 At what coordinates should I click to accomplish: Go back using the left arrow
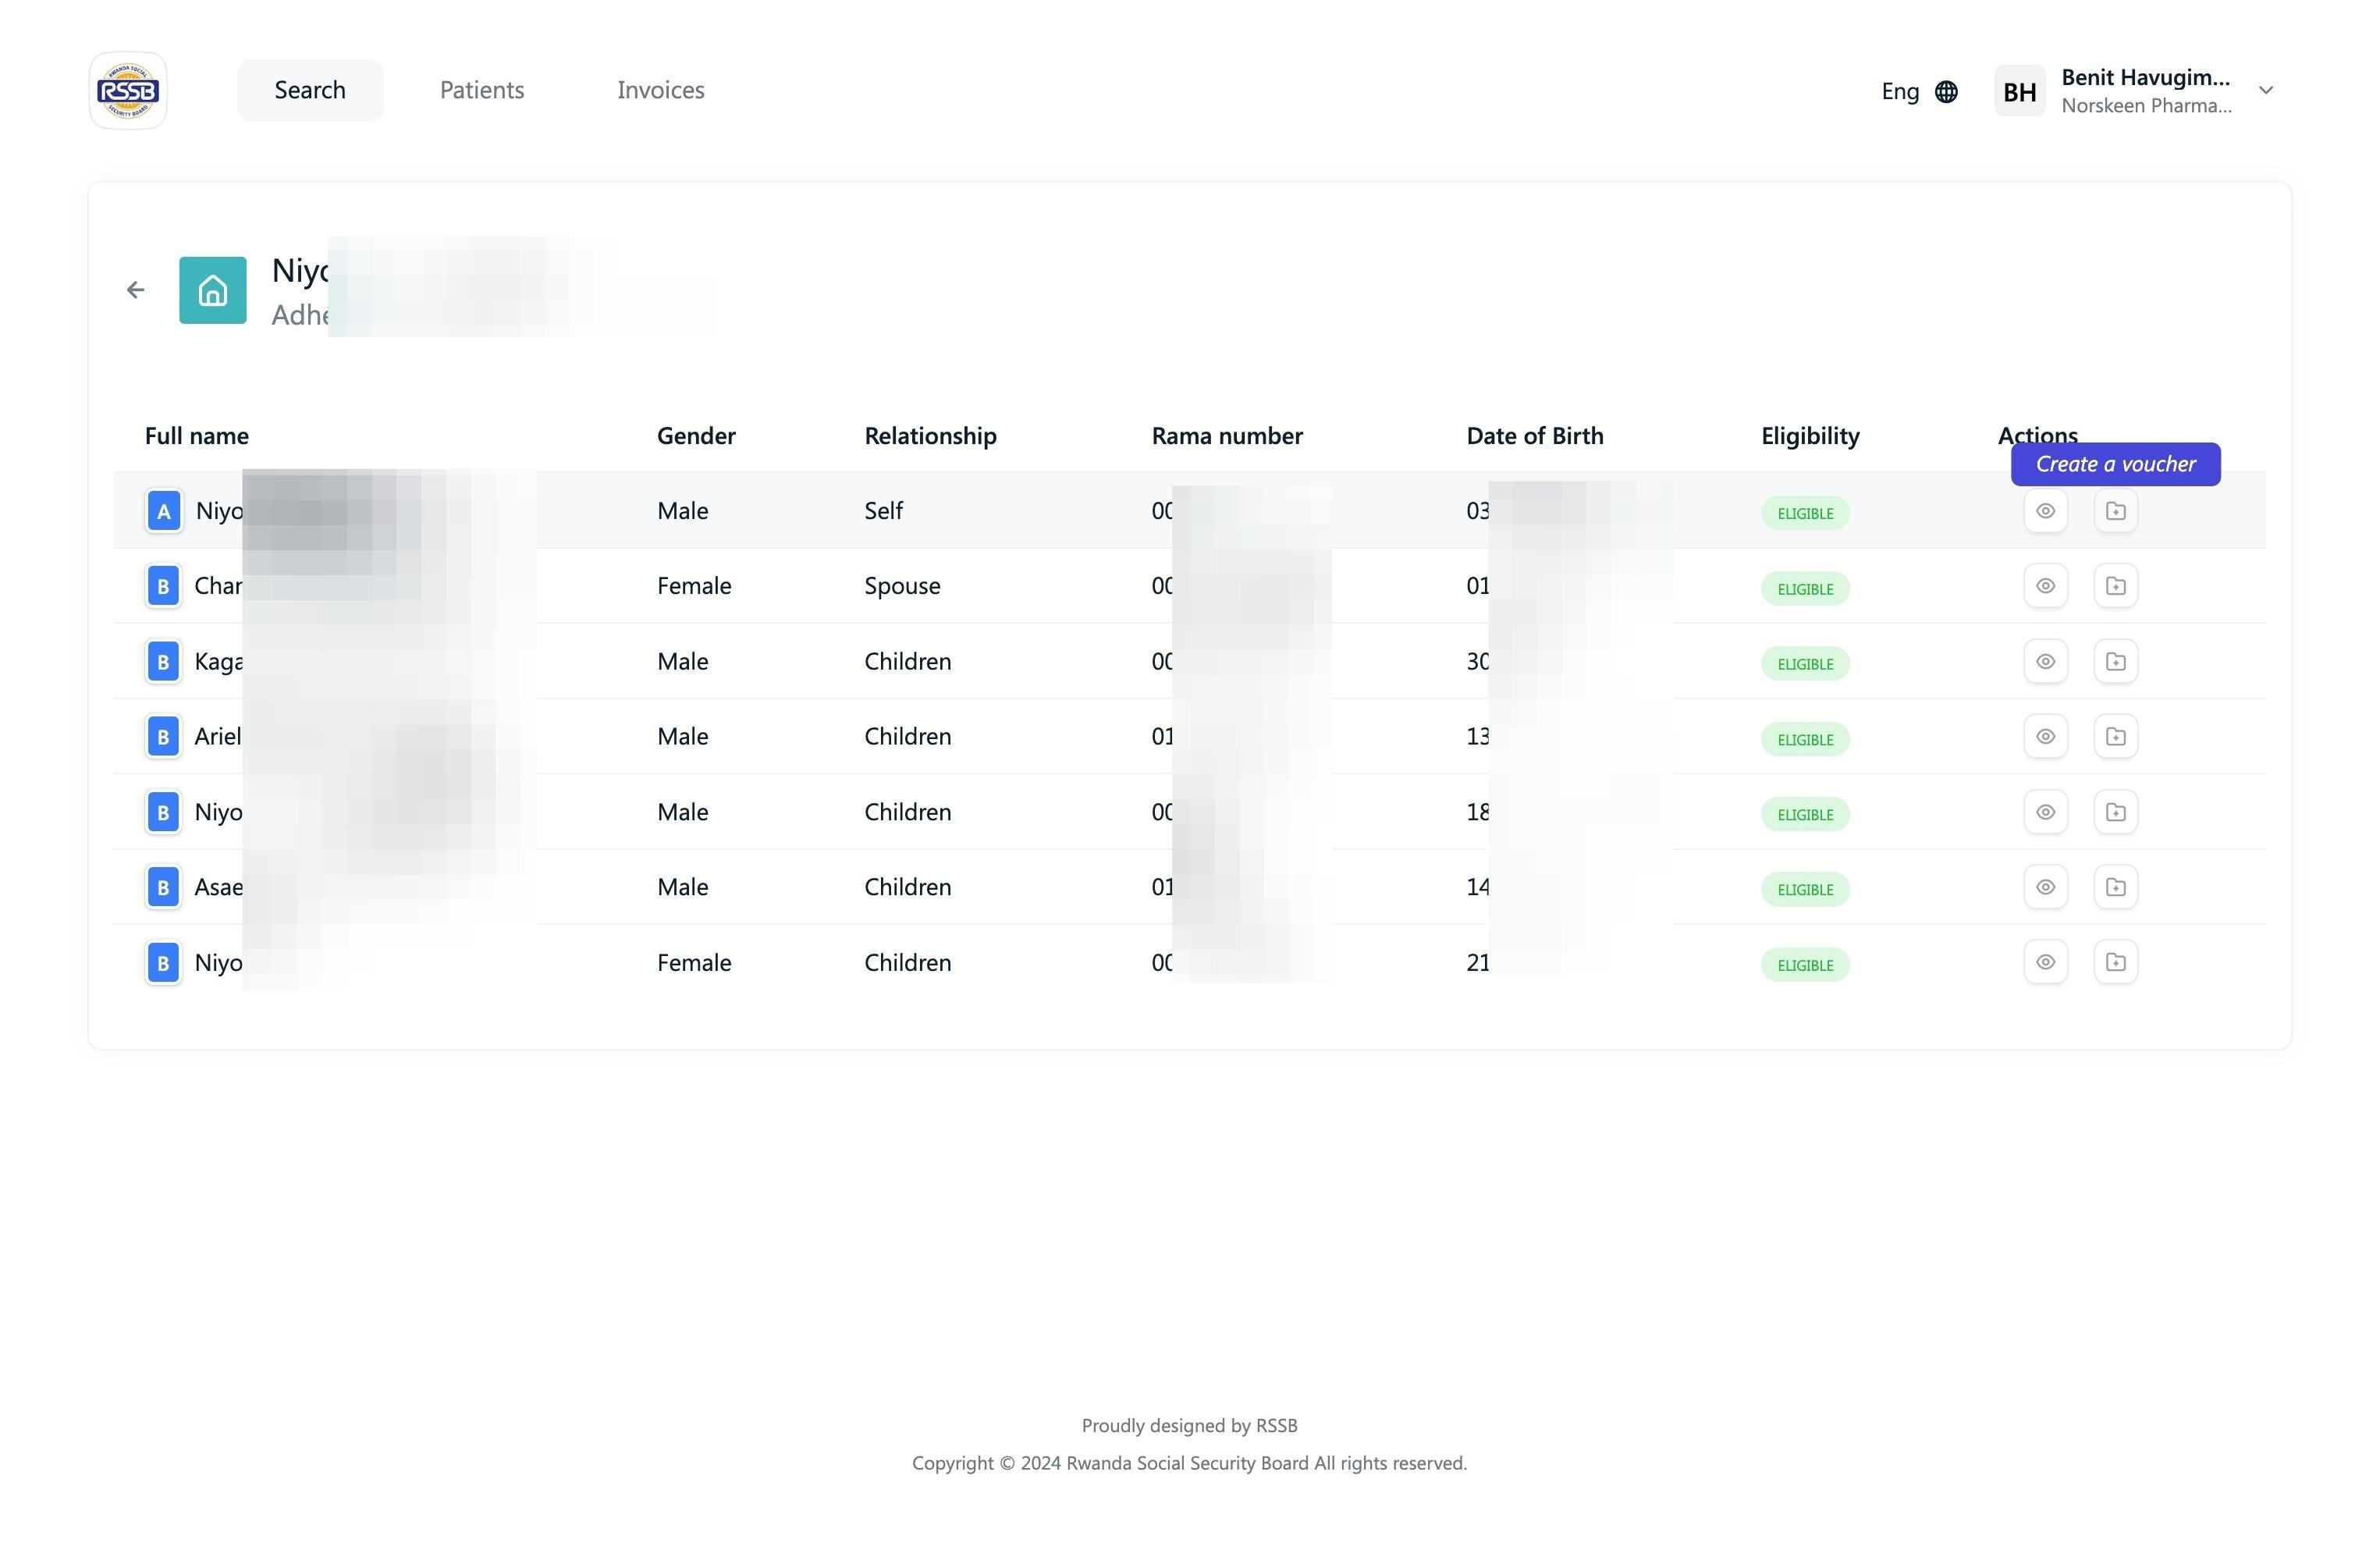[x=136, y=290]
